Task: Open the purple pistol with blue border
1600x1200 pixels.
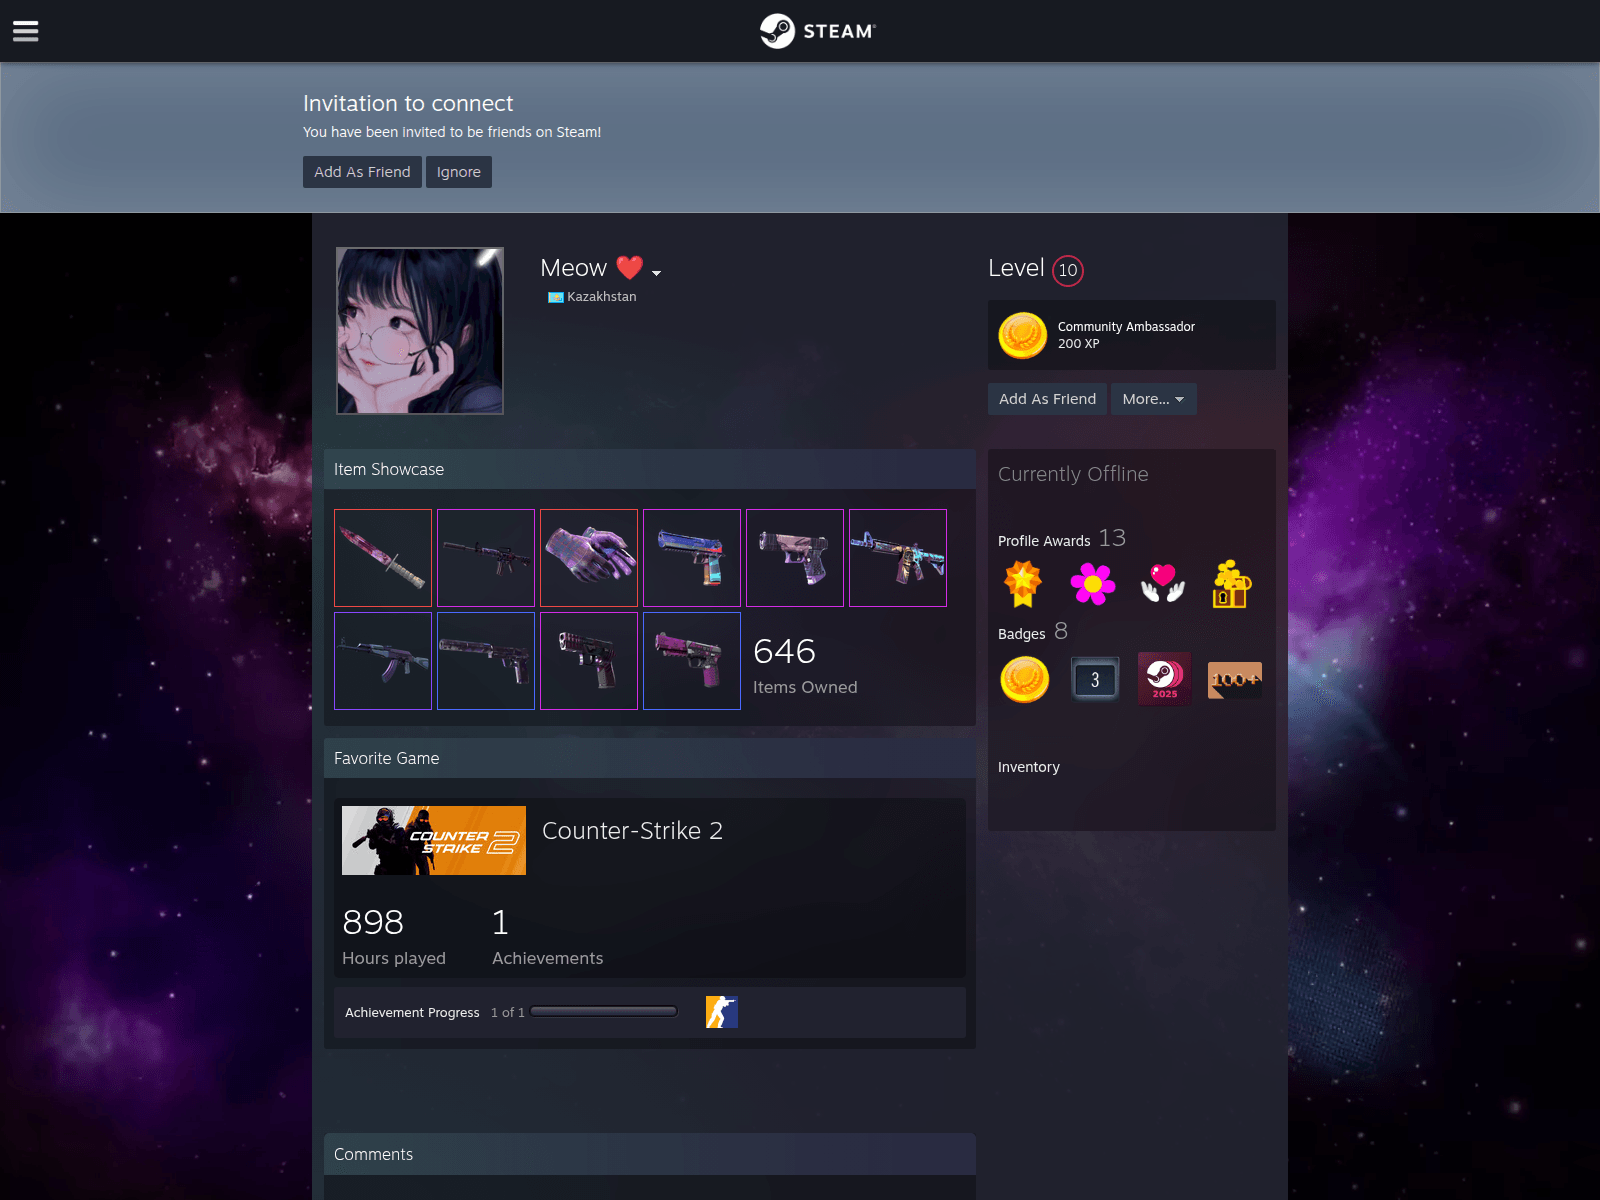Action: [692, 661]
